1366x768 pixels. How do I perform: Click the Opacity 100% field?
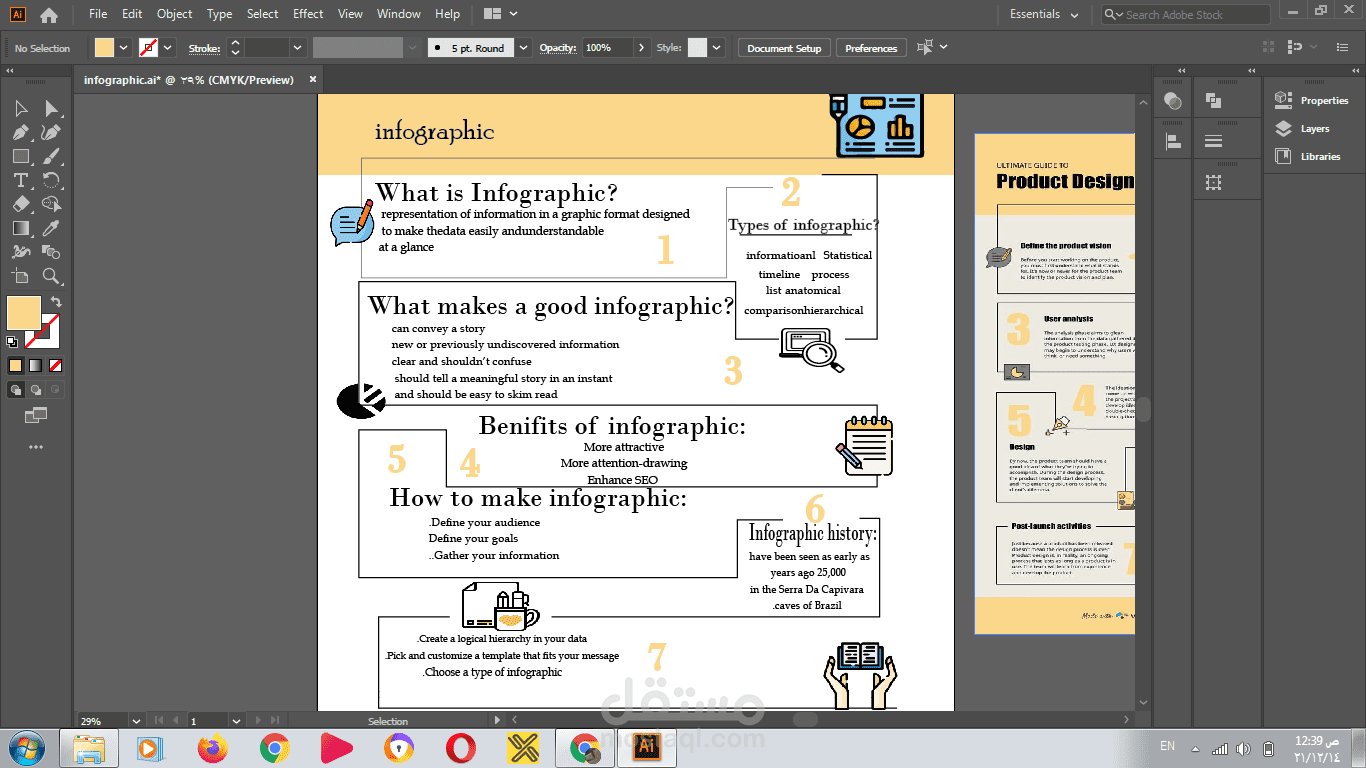[x=607, y=48]
